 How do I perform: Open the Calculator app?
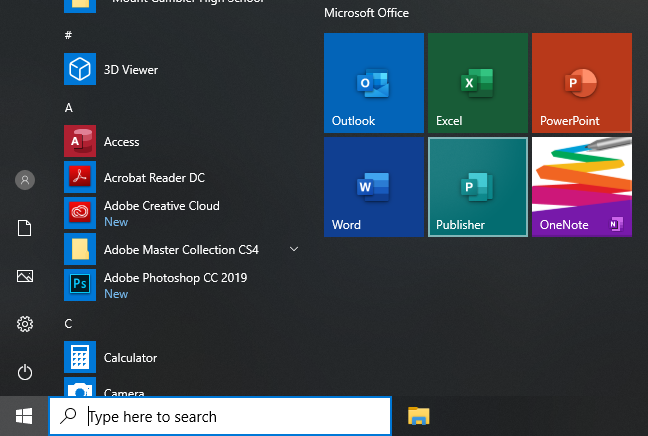click(x=182, y=357)
